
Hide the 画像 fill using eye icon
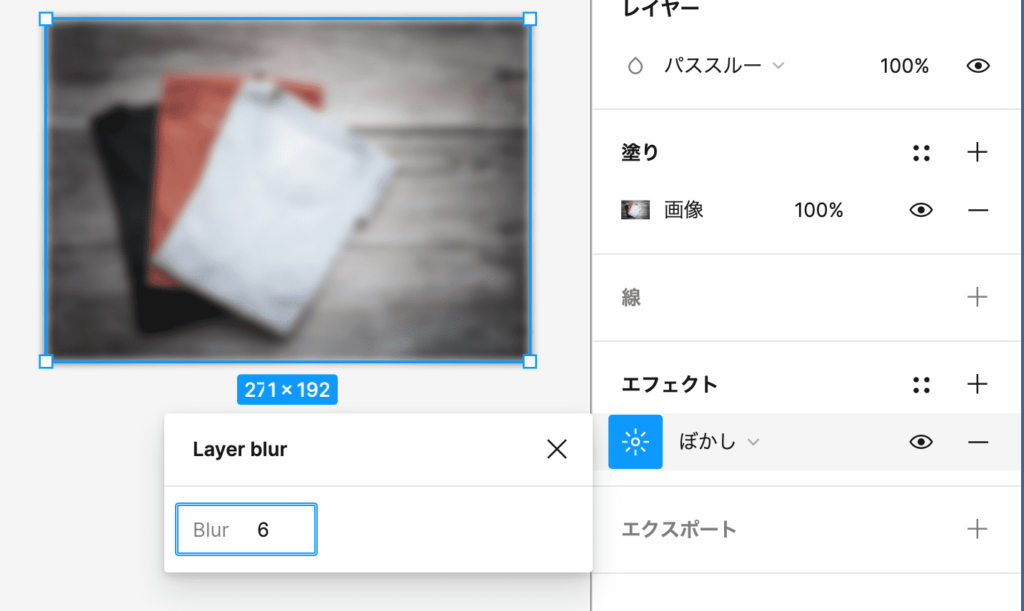tap(921, 210)
